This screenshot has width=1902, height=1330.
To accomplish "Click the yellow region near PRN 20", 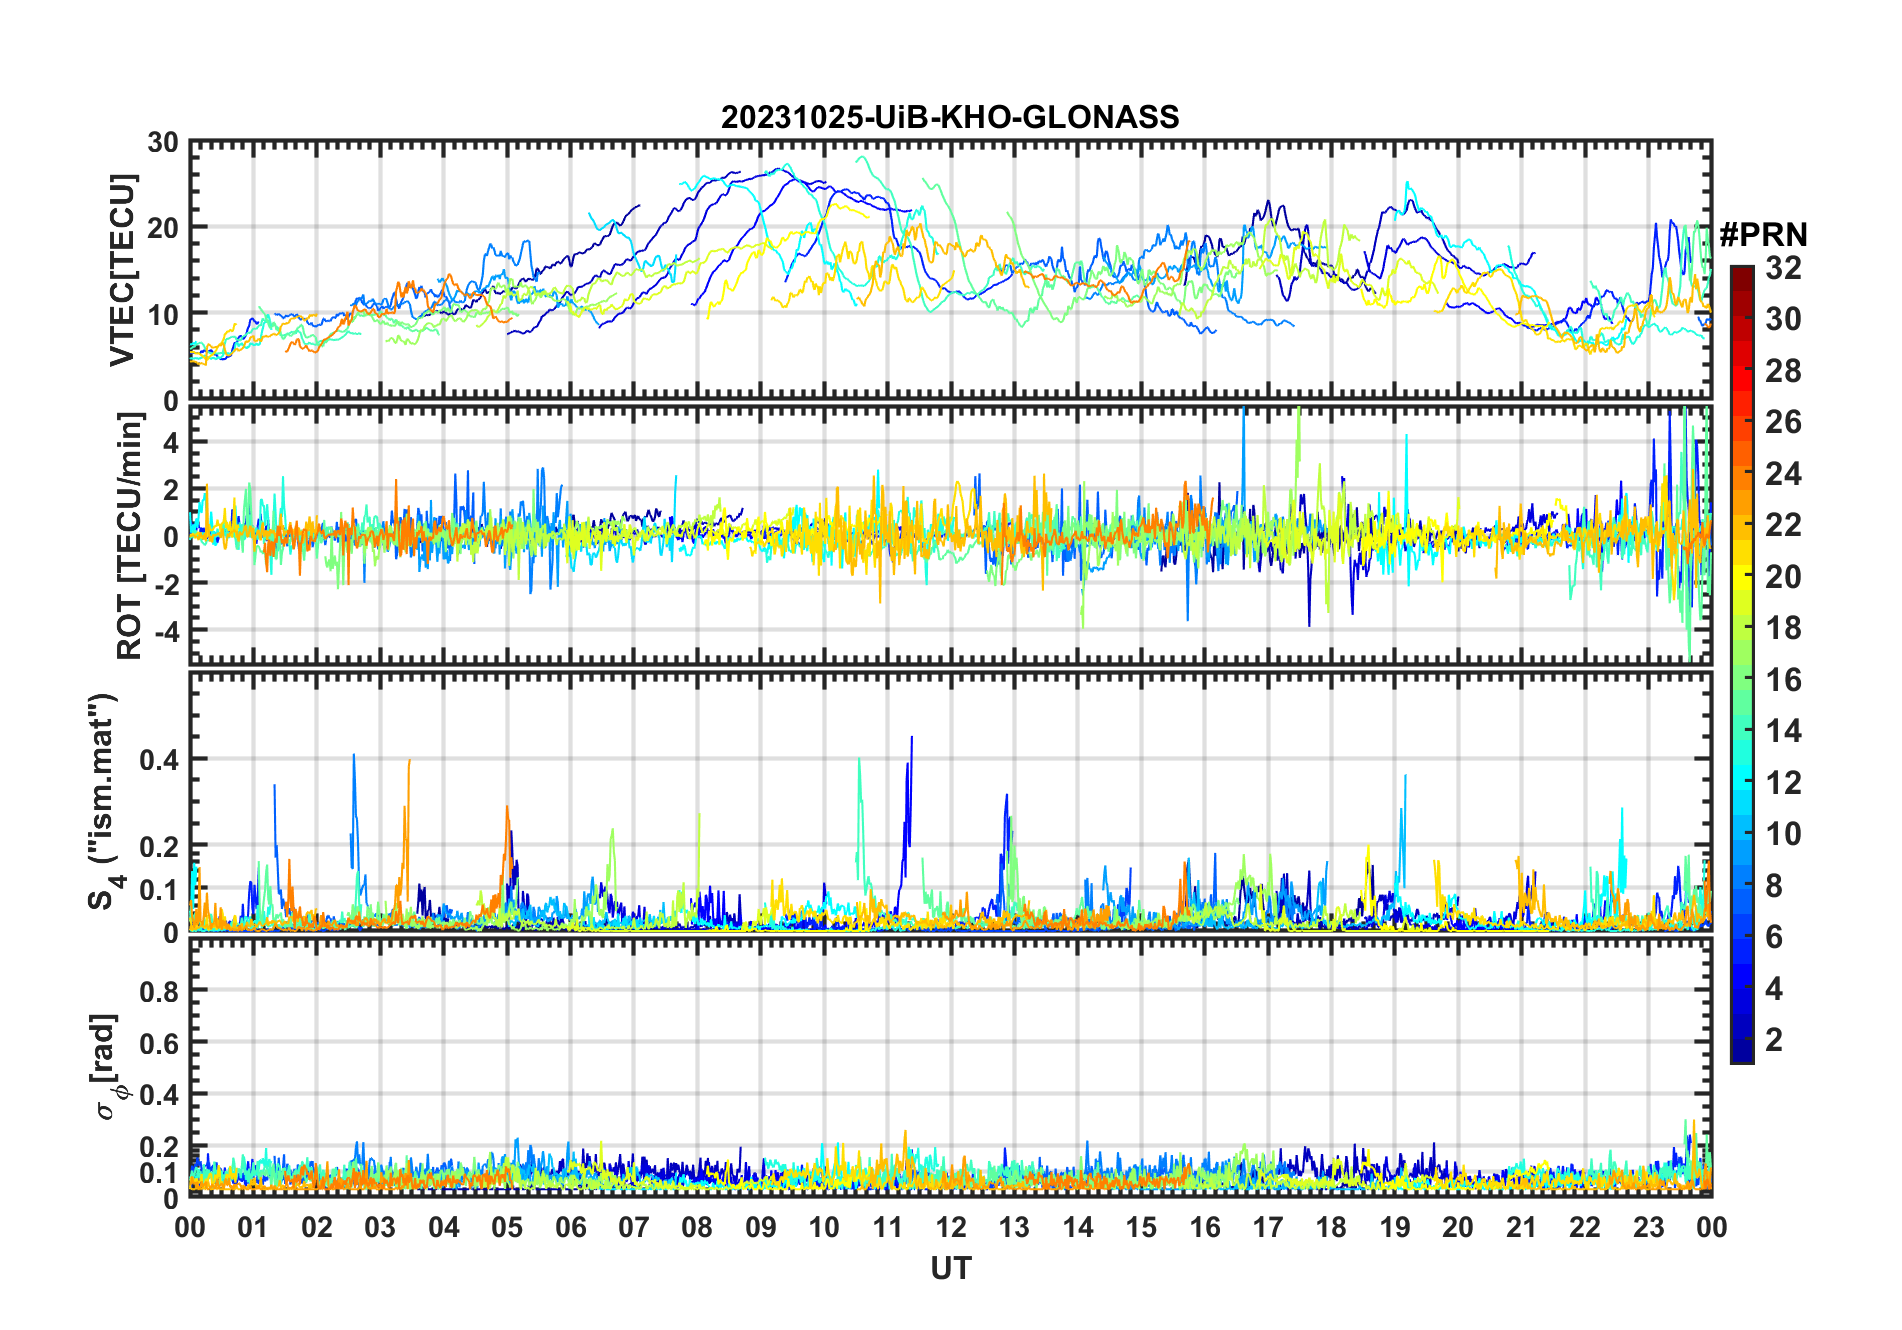I will point(1742,576).
